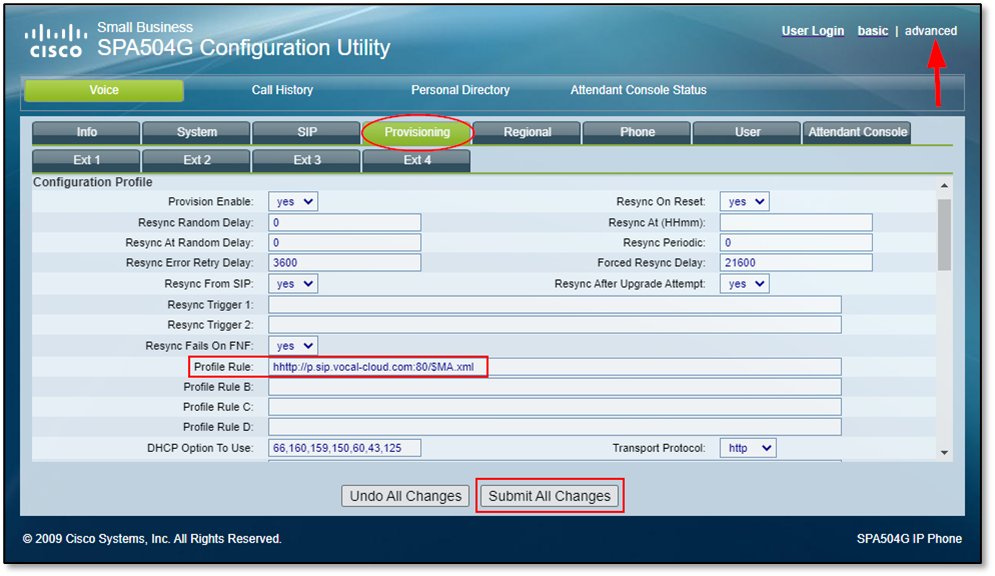Screen dimensions: 995x576
Task: Focus Resync Error Retry Delay field
Action: point(345,263)
